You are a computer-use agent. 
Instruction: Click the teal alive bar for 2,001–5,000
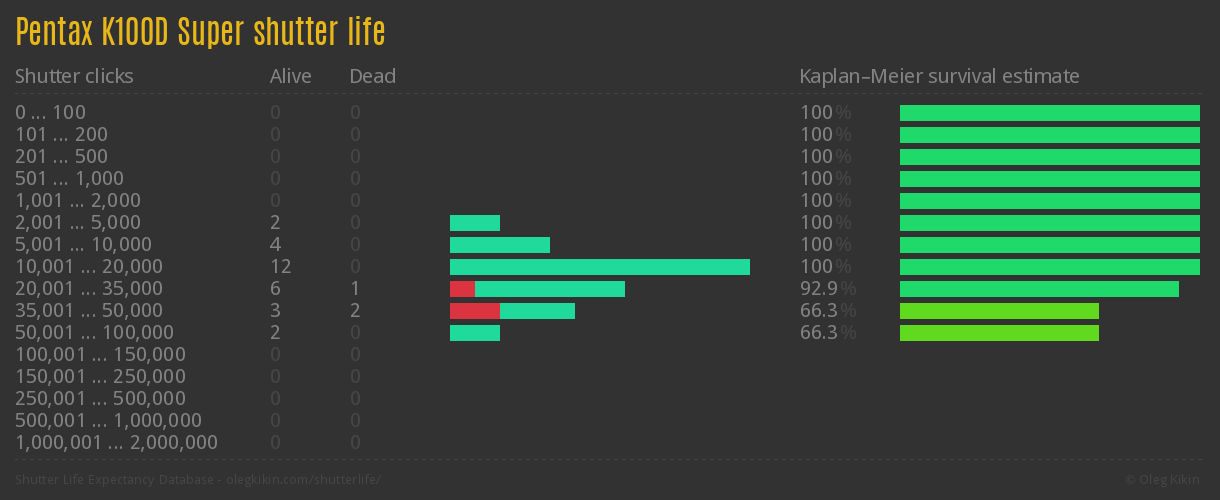[475, 223]
